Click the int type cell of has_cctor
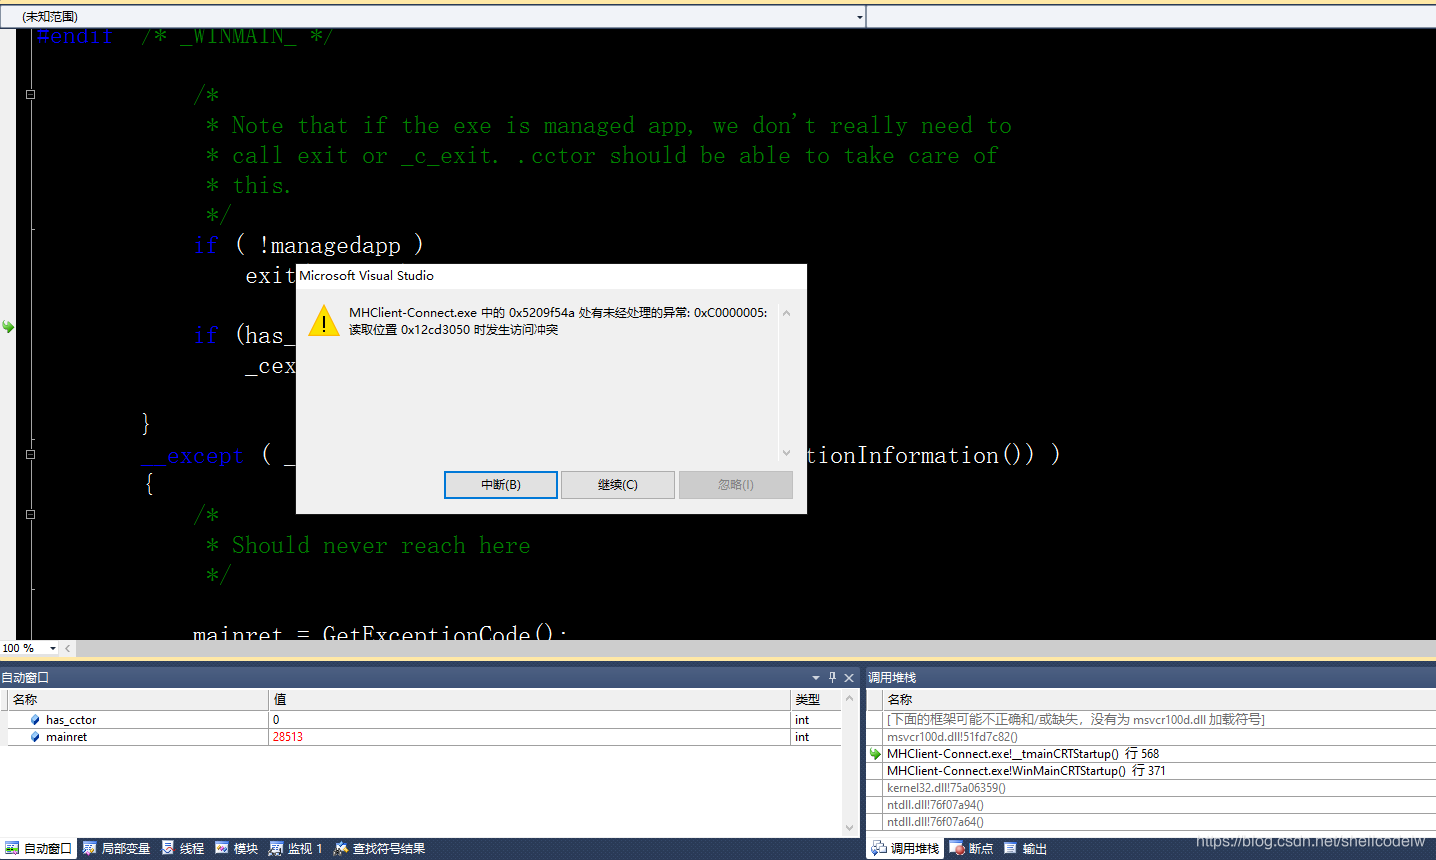The height and width of the screenshot is (860, 1436). (816, 720)
